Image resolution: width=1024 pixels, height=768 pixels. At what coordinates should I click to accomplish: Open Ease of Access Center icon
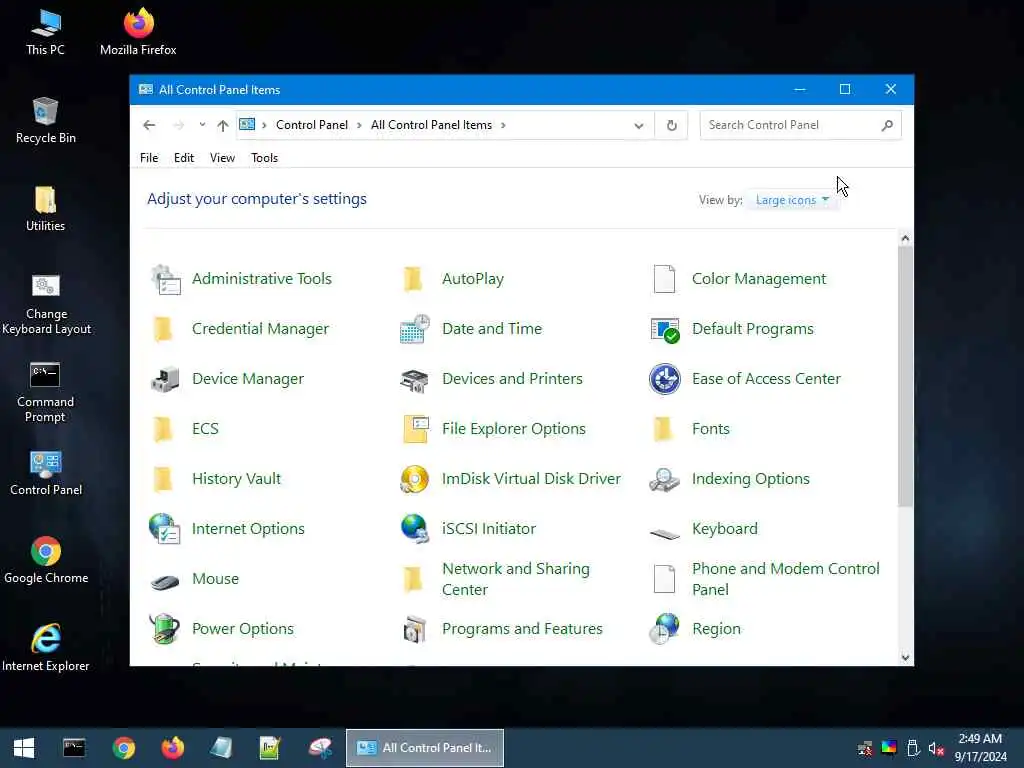[x=665, y=379]
